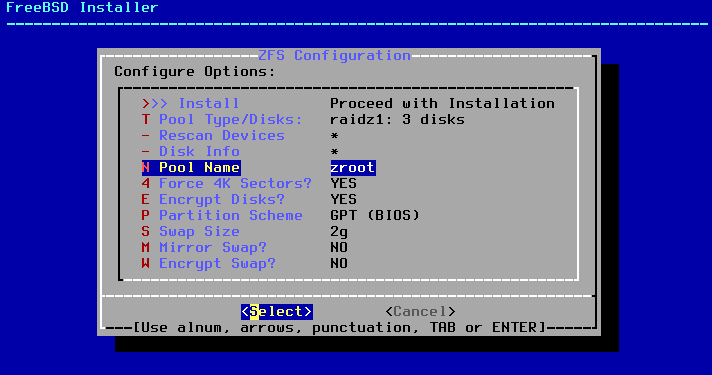The image size is (712, 375).
Task: Click the raidz1: 3 disks value
Action: tap(397, 119)
